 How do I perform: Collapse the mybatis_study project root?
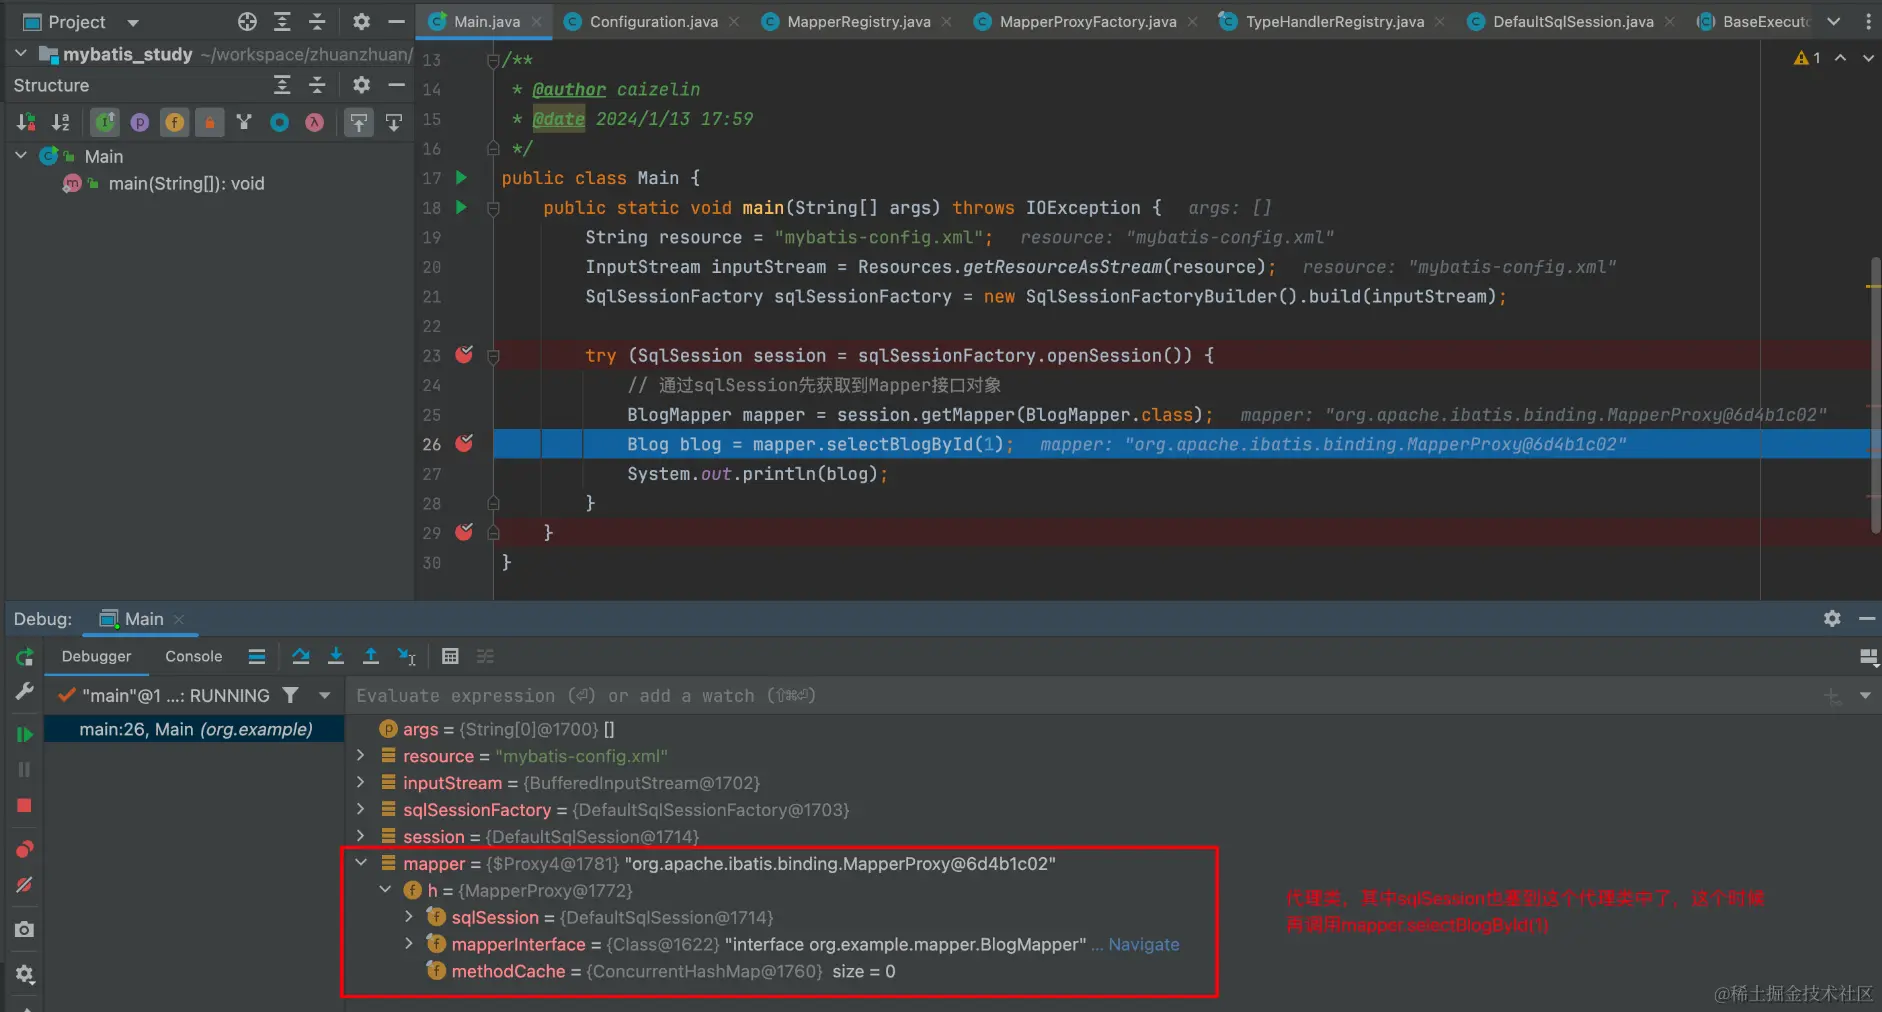pos(21,53)
